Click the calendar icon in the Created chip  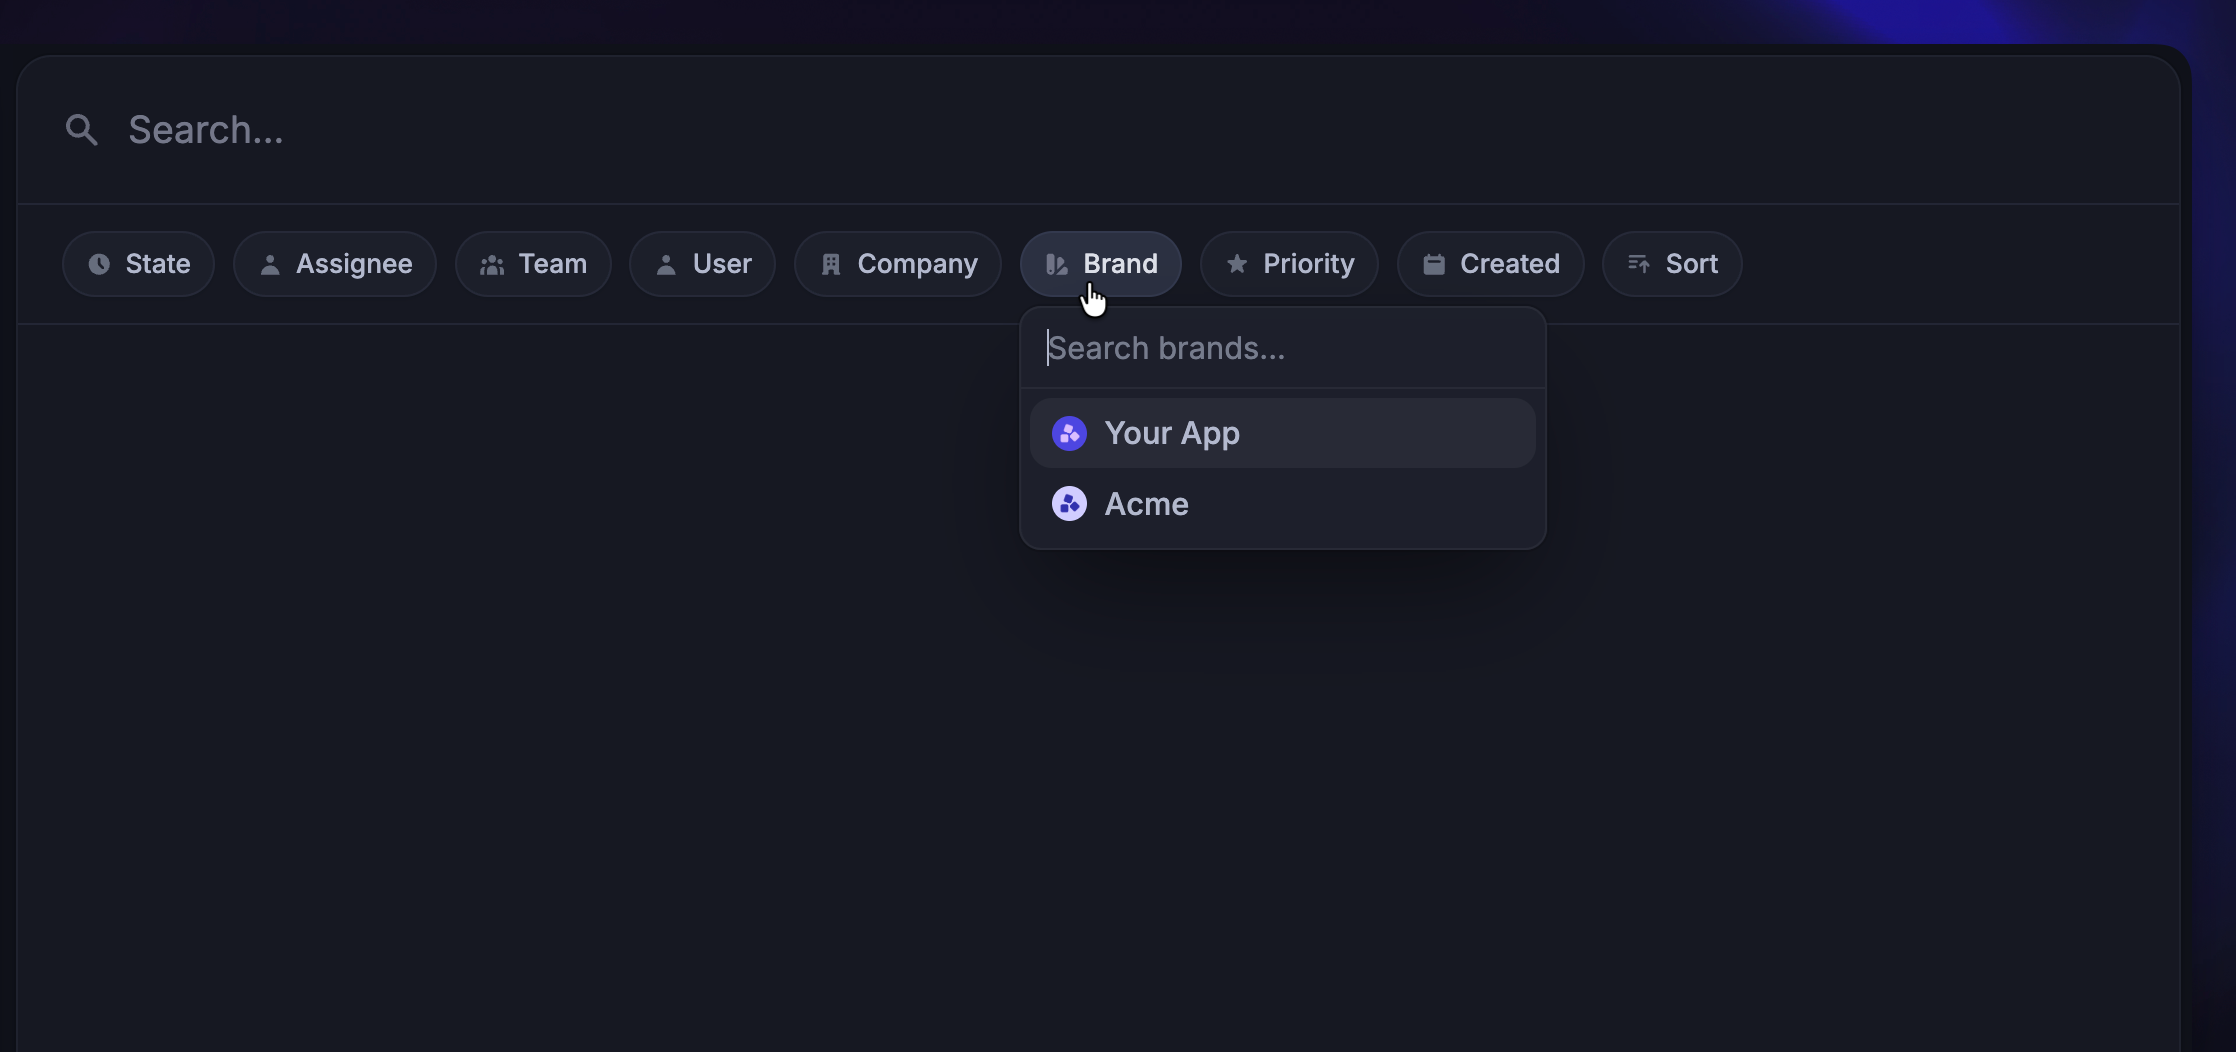click(1433, 263)
